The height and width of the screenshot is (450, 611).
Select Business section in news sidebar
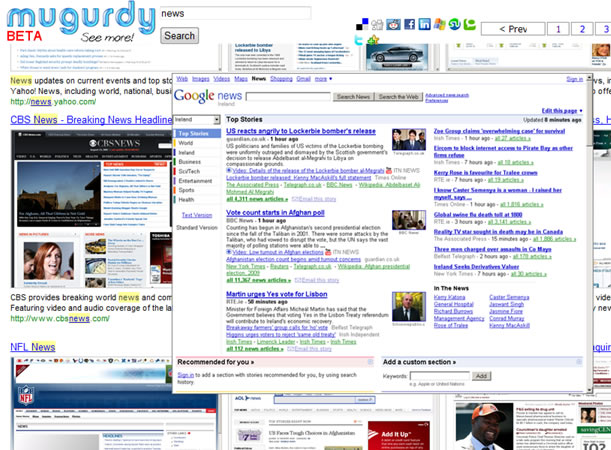pos(189,162)
